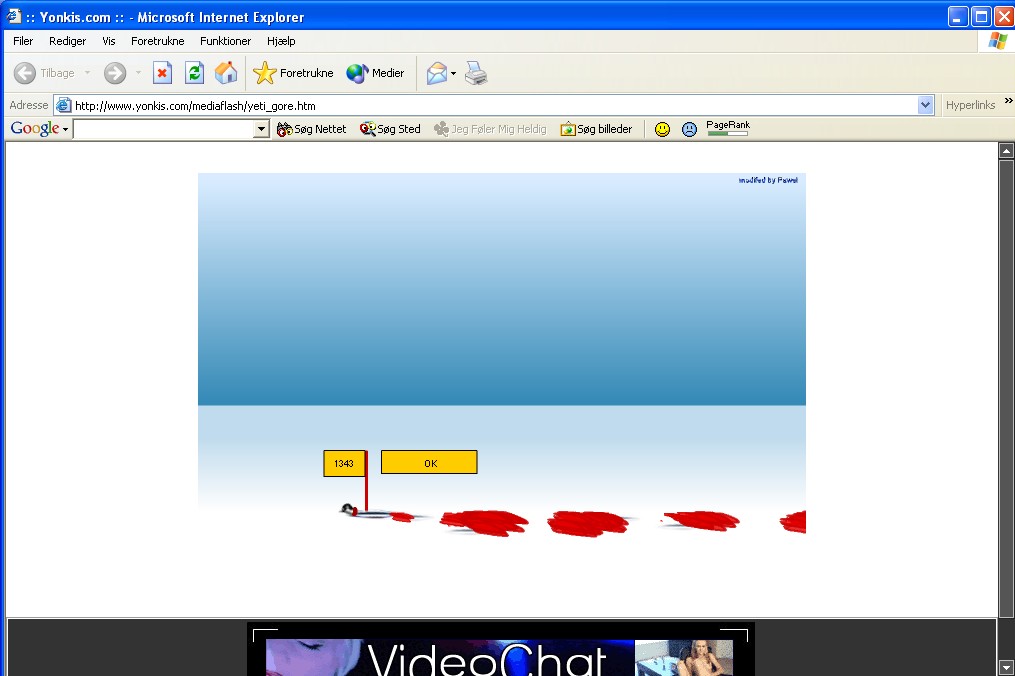Click the Google toolbar search field
1015x676 pixels.
(x=164, y=129)
